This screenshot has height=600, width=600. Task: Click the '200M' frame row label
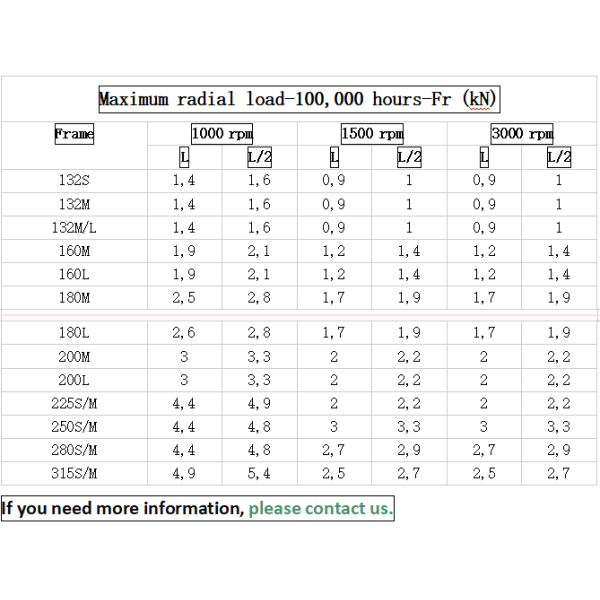(x=74, y=357)
